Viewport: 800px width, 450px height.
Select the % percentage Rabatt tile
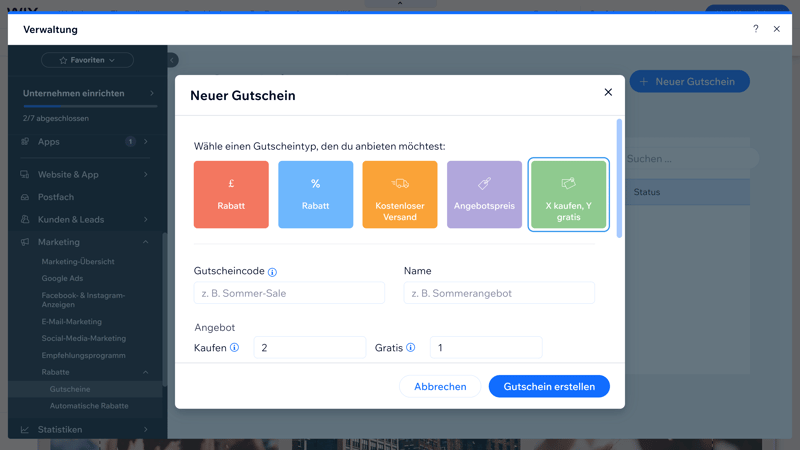click(315, 194)
